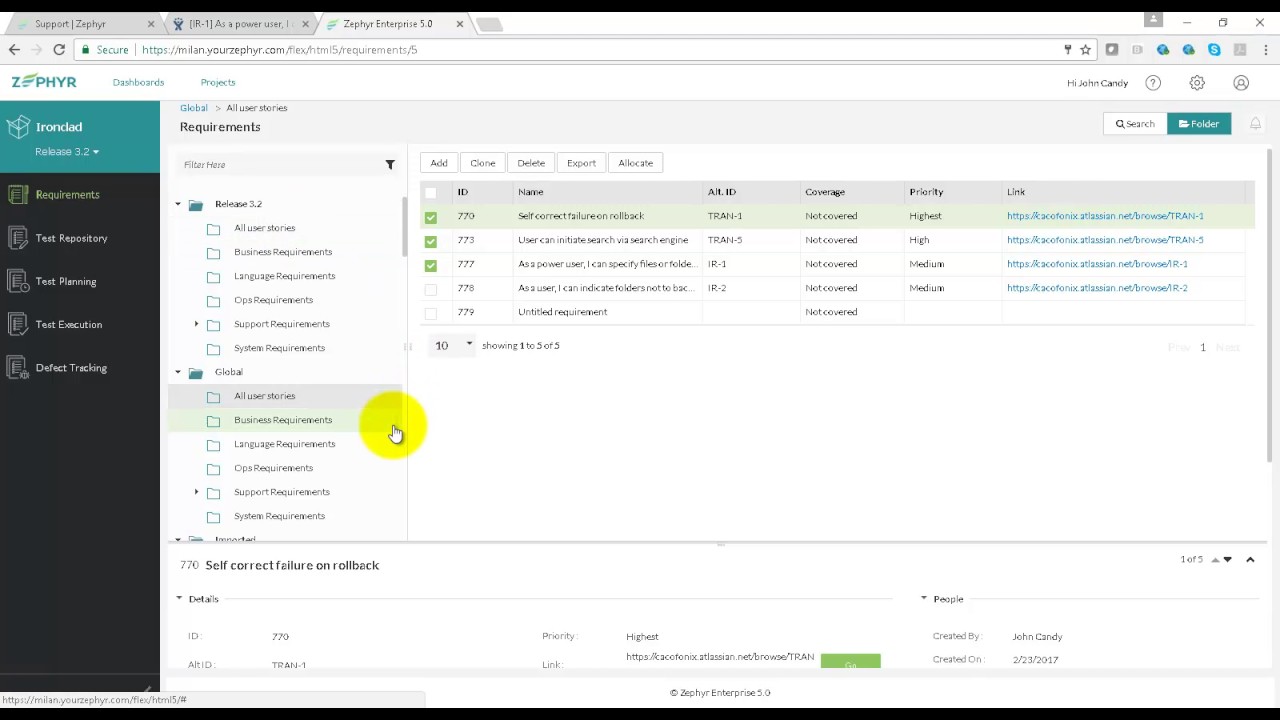Click the Test Repository sidebar icon
Viewport: 1280px width, 720px height.
pos(17,238)
